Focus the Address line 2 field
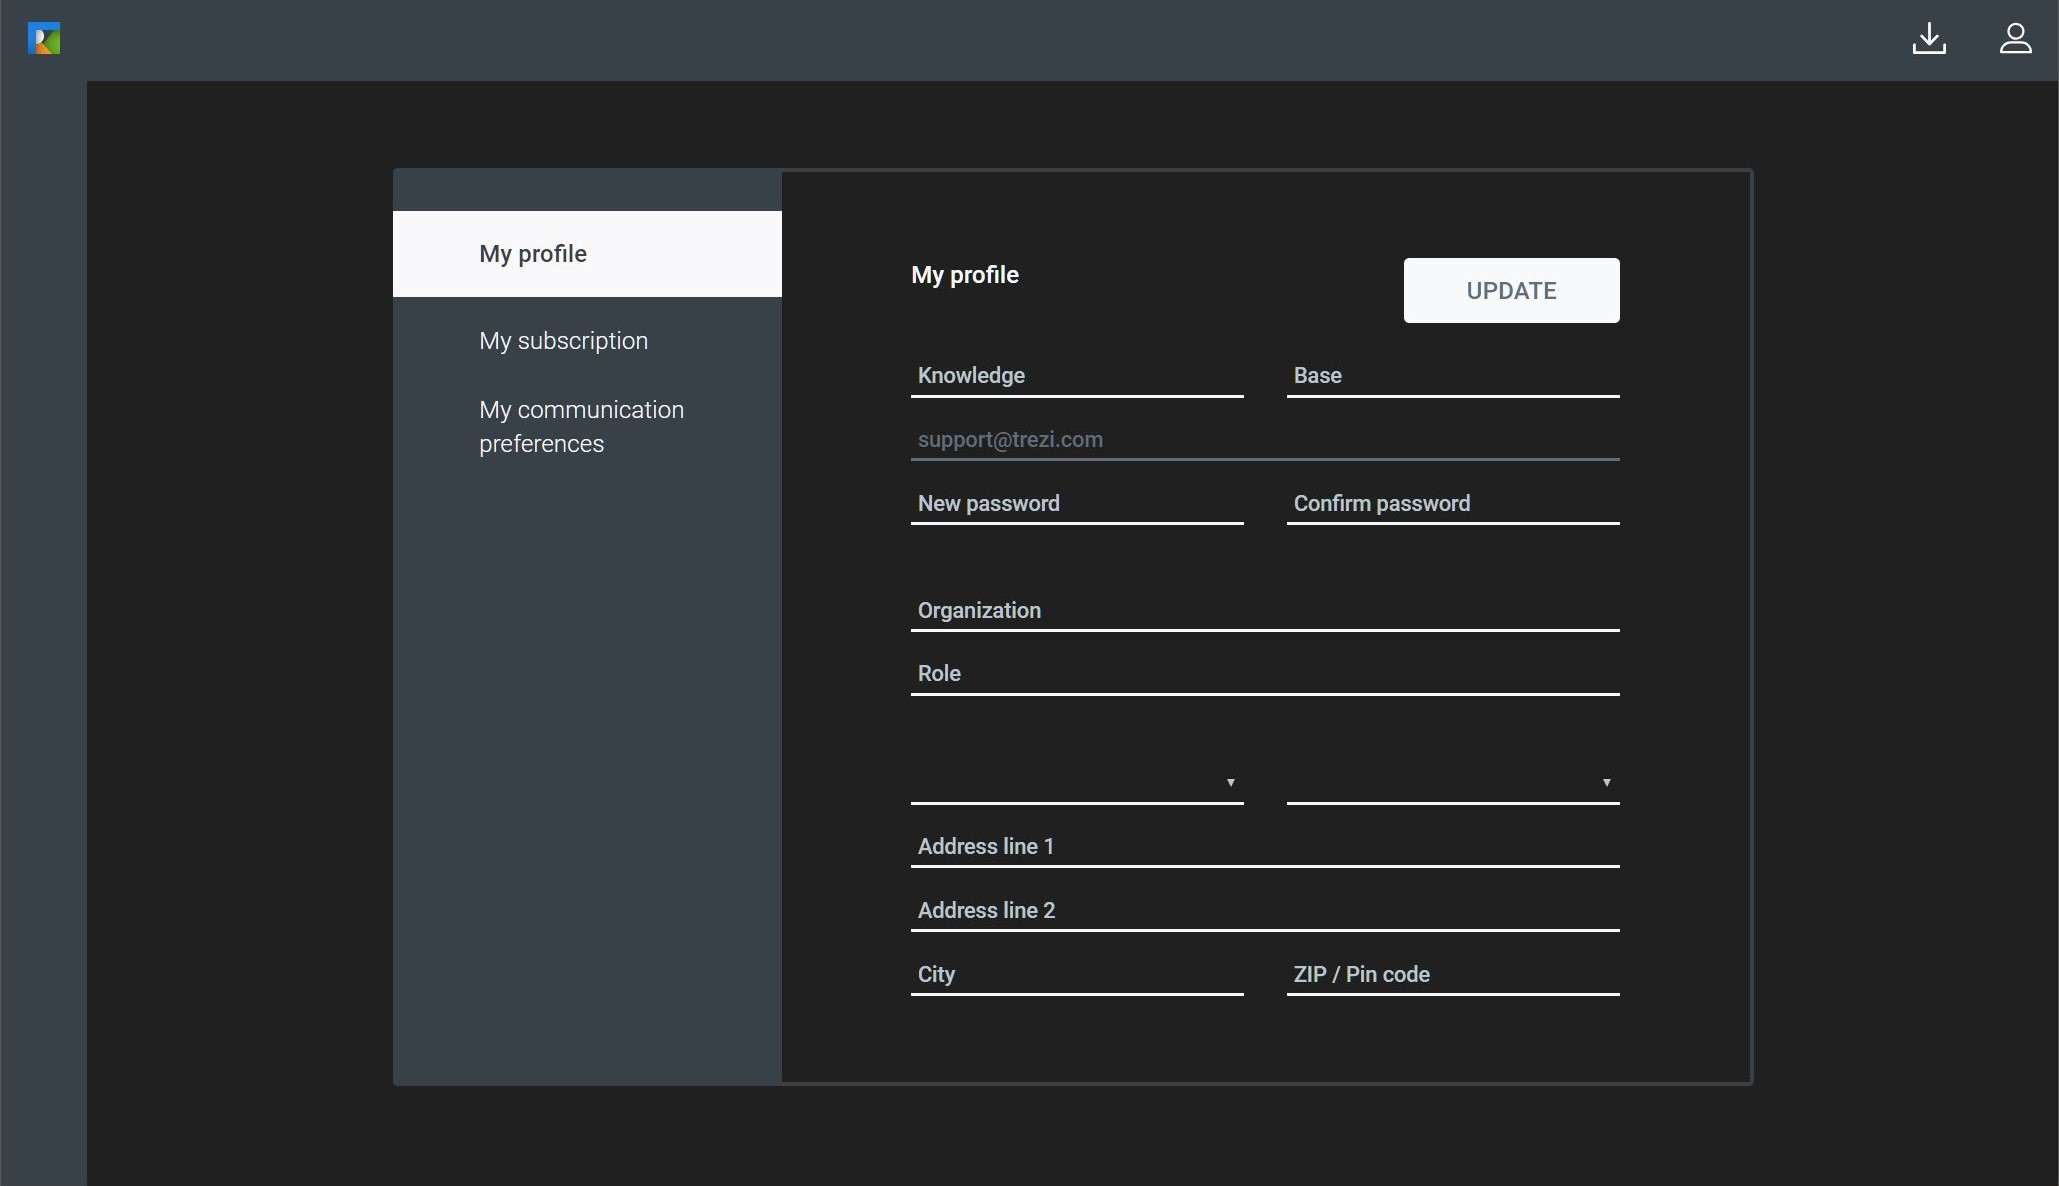 click(1264, 911)
